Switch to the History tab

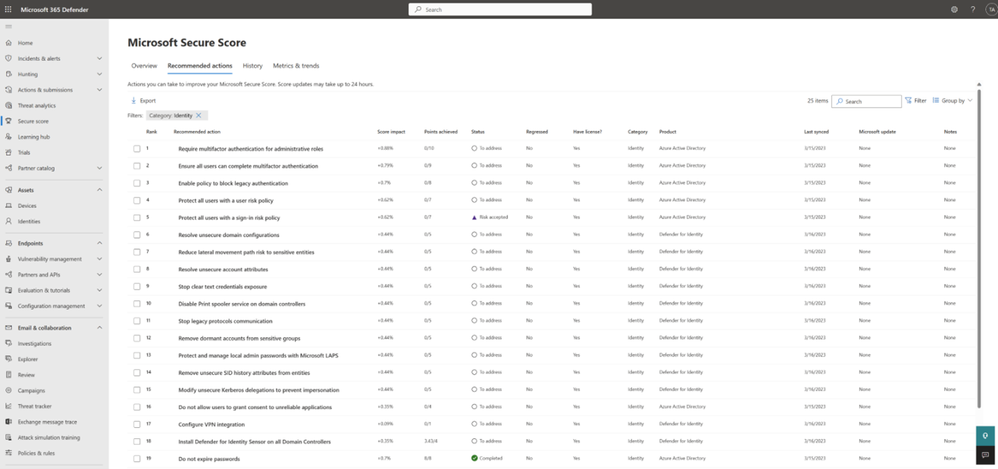tap(253, 66)
